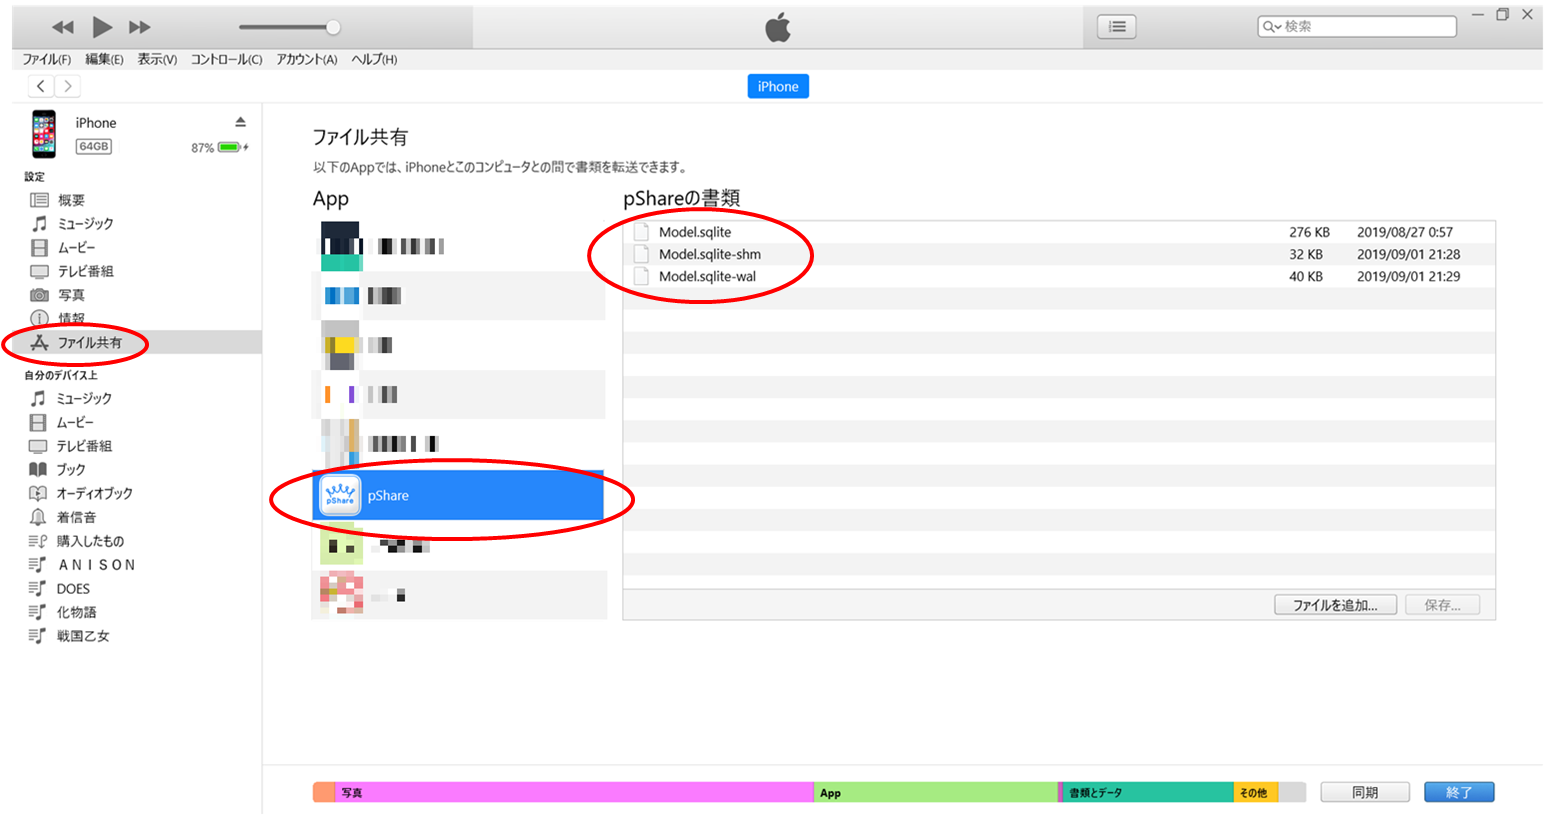The height and width of the screenshot is (816, 1546).
Task: Click the rewind playback button
Action: (x=63, y=27)
